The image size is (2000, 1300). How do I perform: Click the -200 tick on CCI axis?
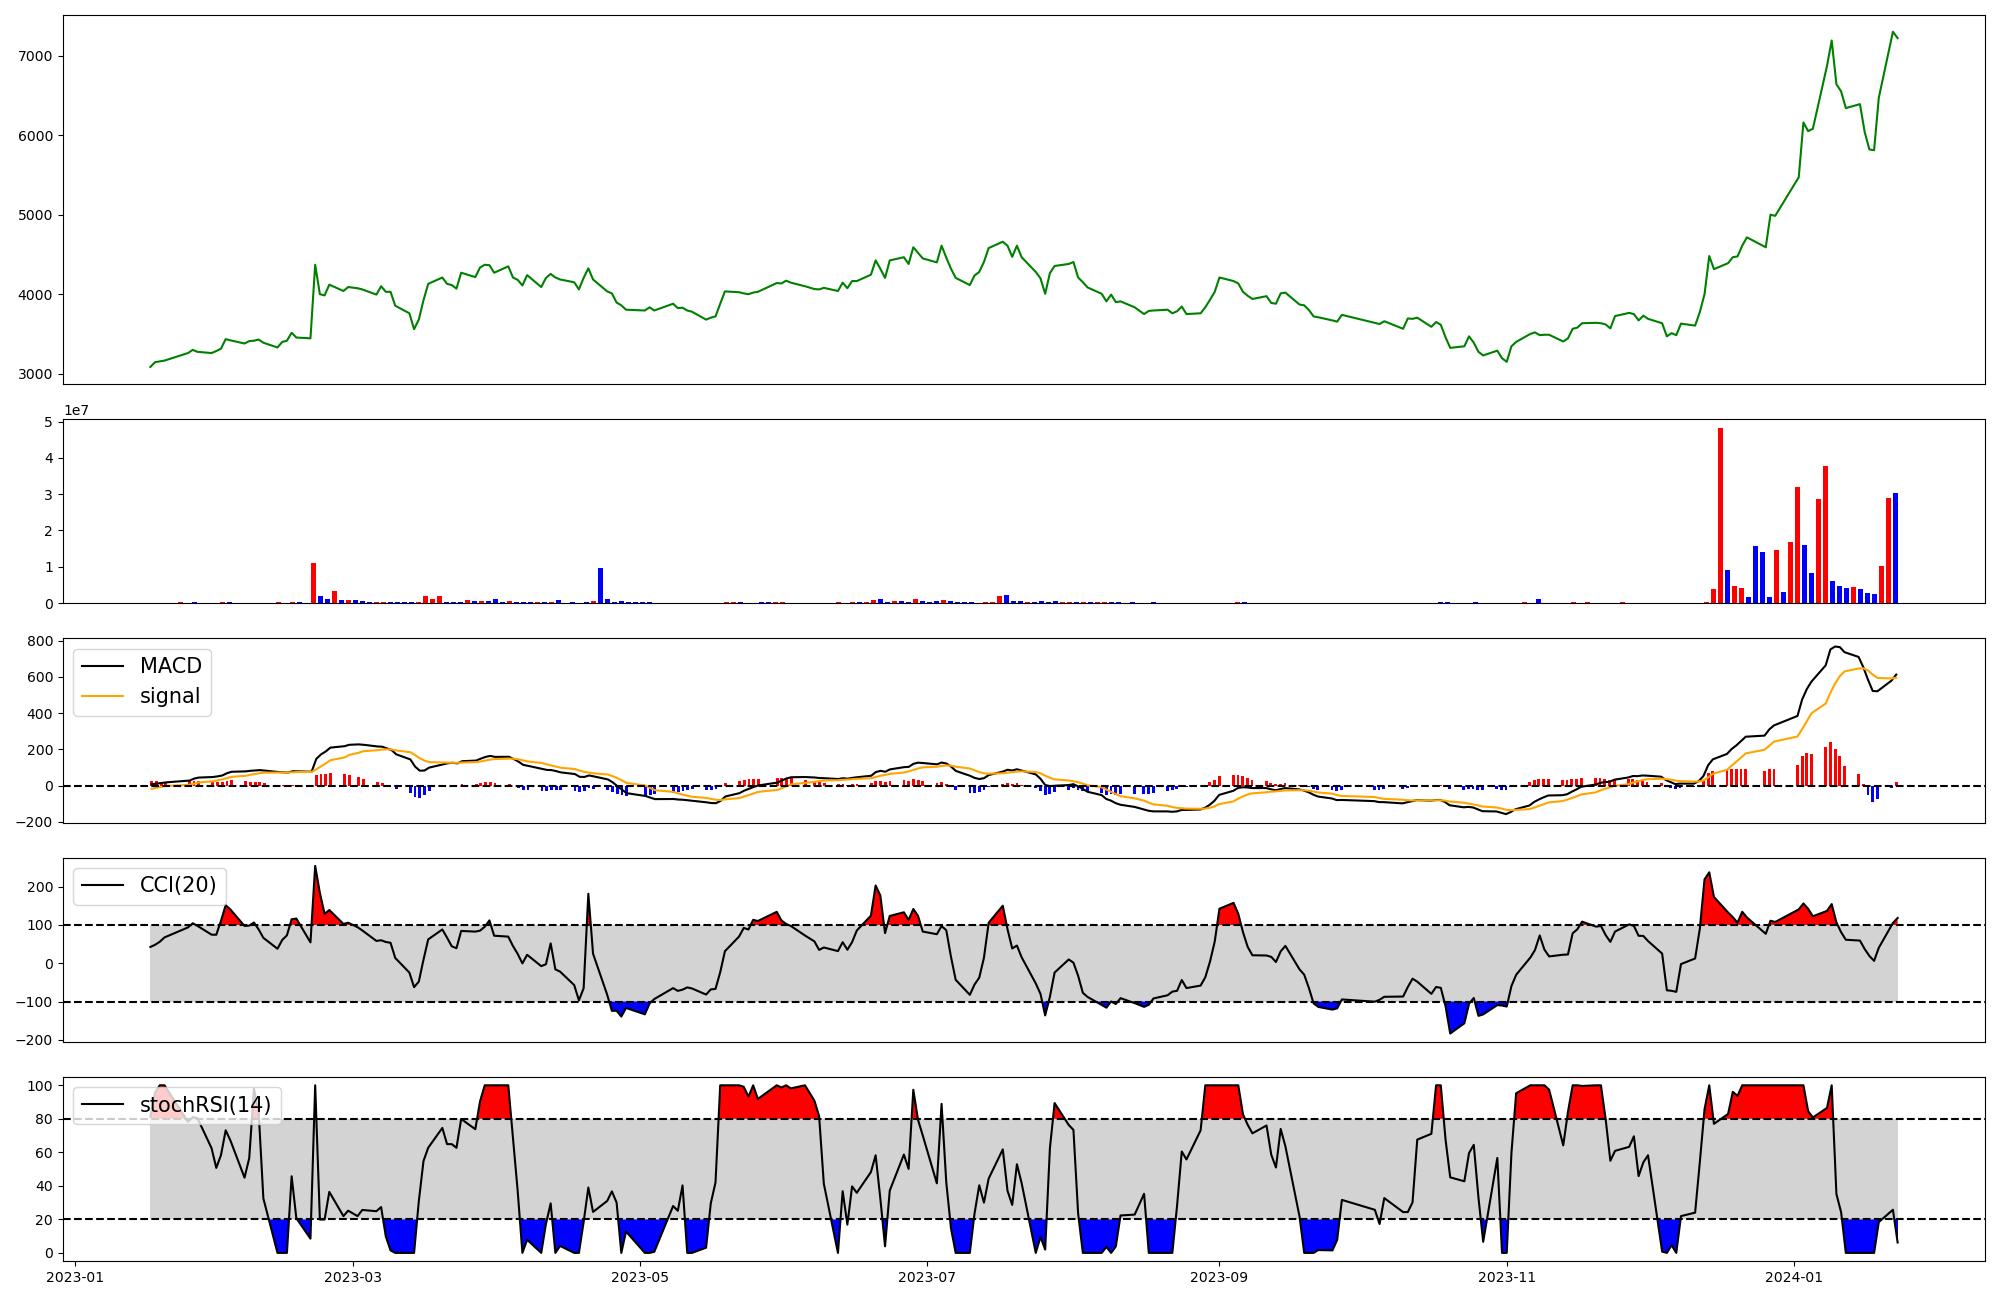pos(35,1040)
